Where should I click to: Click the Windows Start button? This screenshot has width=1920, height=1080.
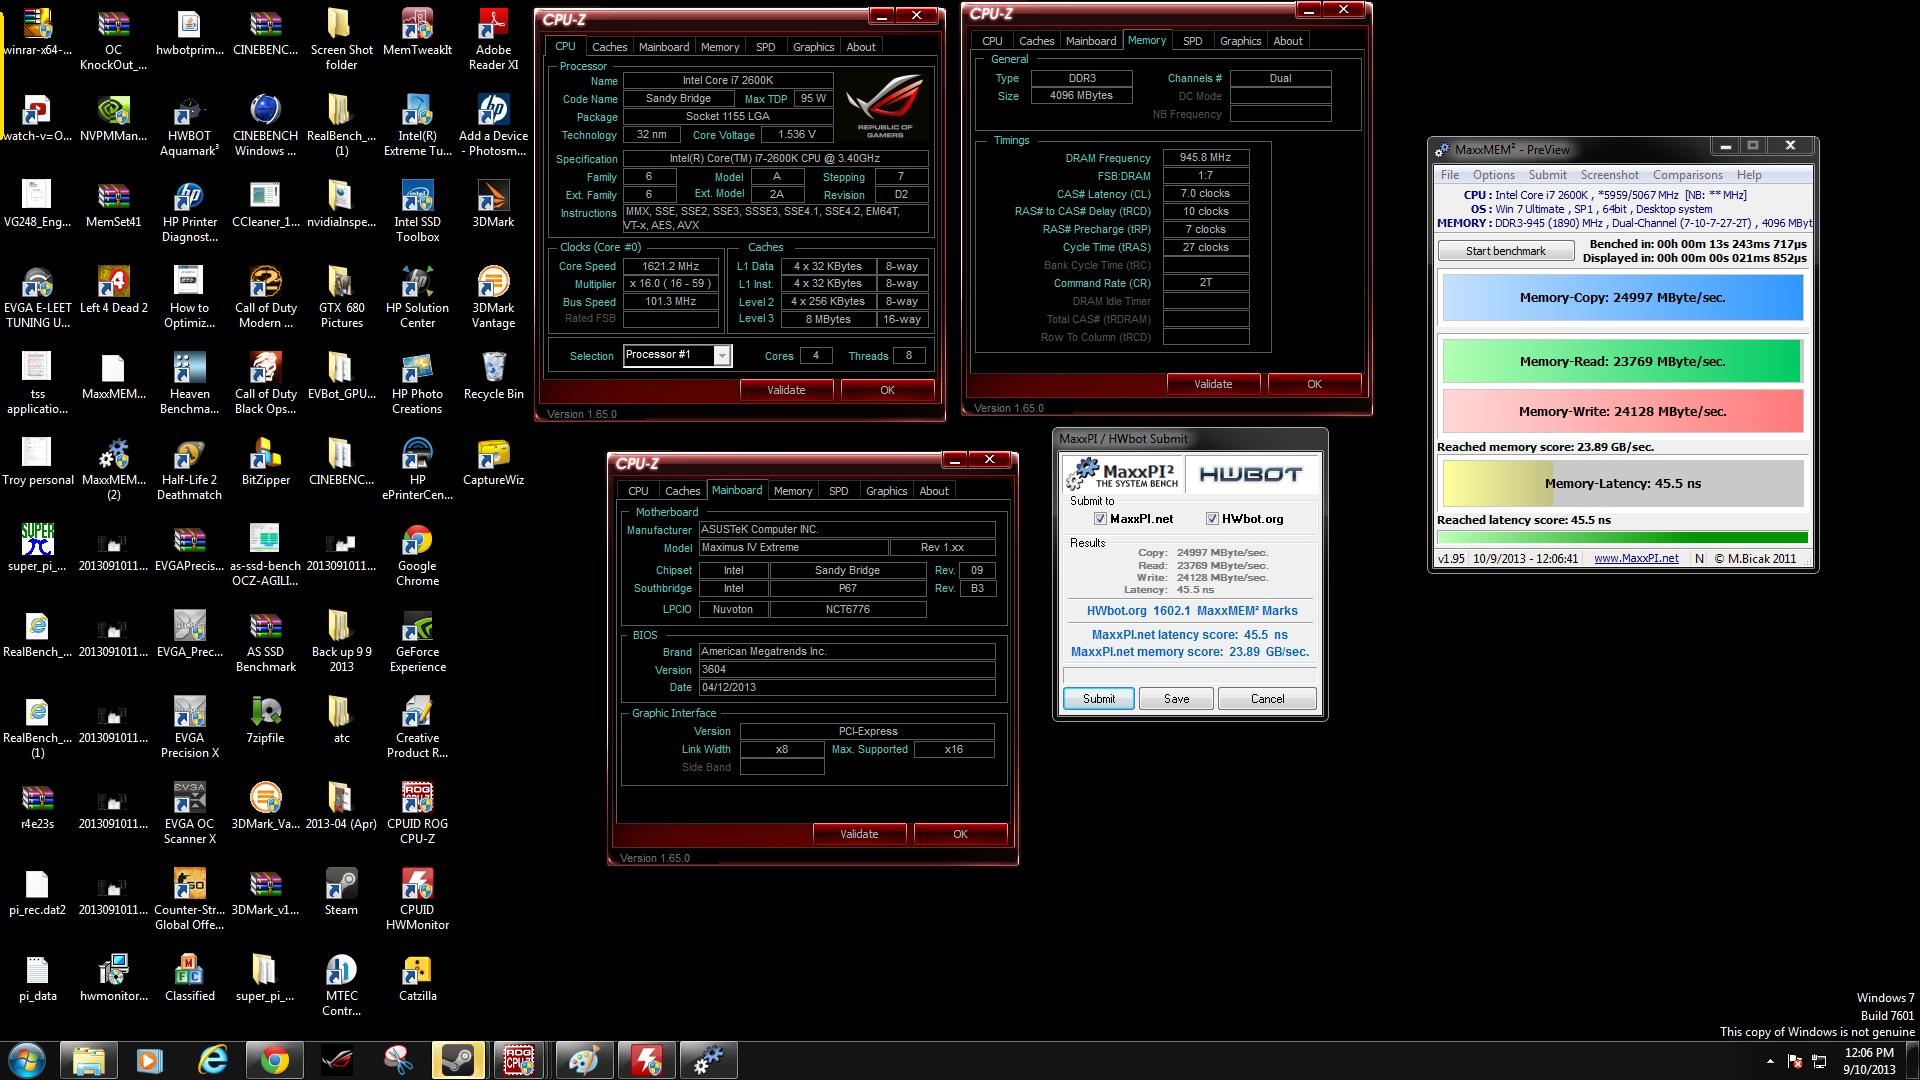pyautogui.click(x=27, y=1060)
